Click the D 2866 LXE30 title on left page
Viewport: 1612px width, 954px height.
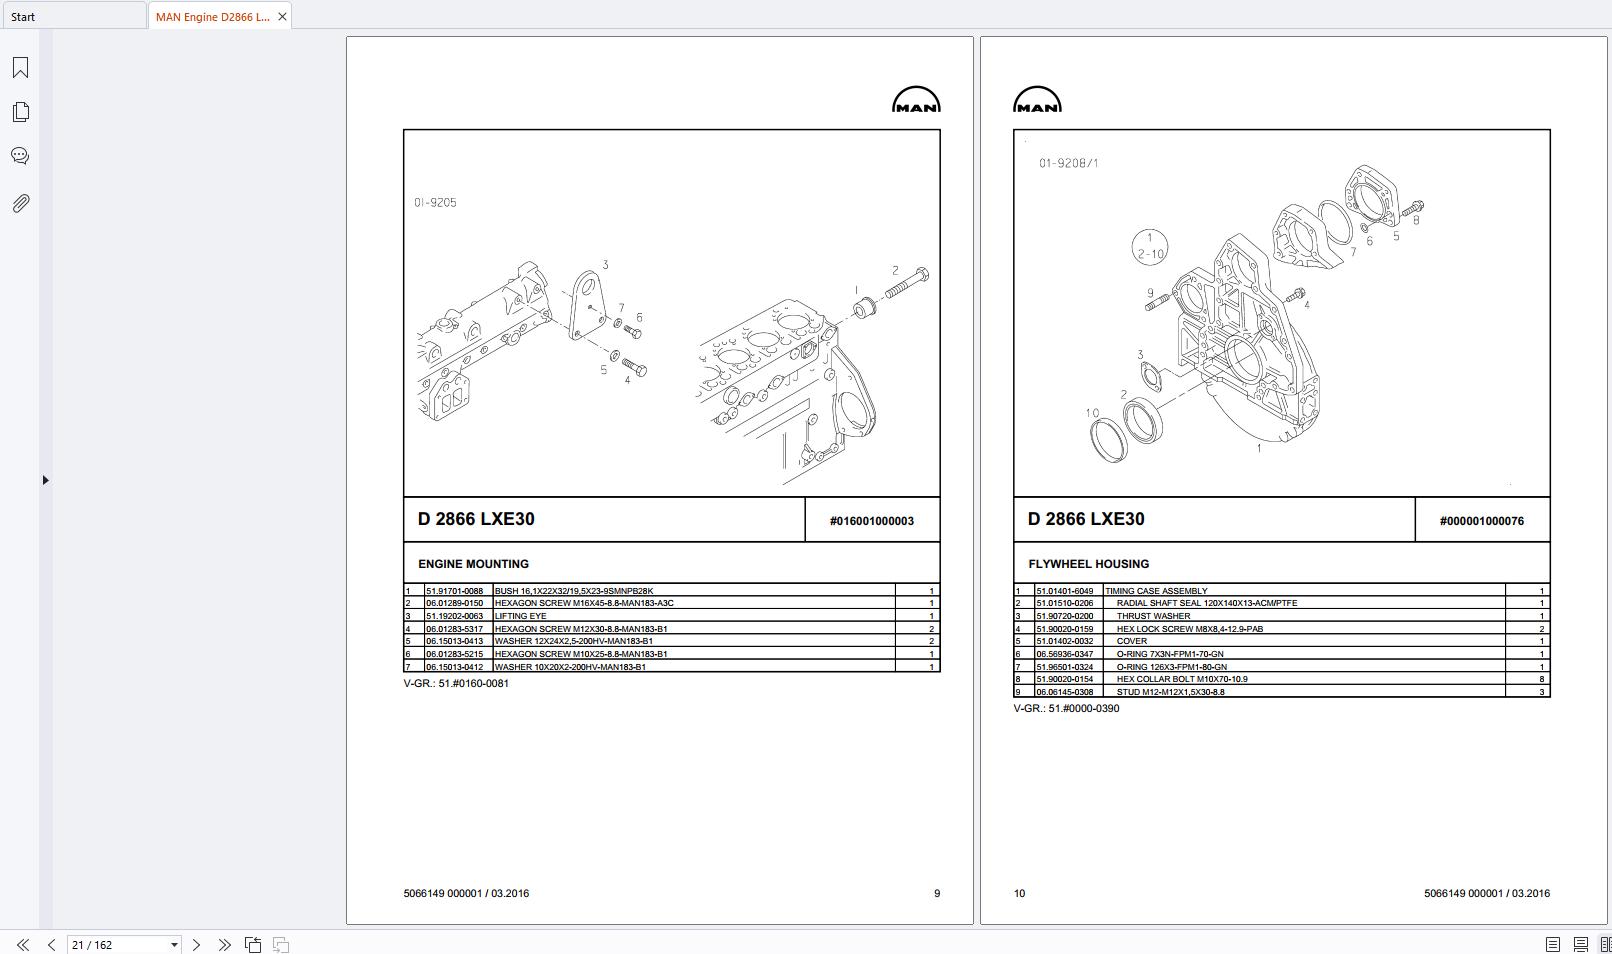point(476,519)
